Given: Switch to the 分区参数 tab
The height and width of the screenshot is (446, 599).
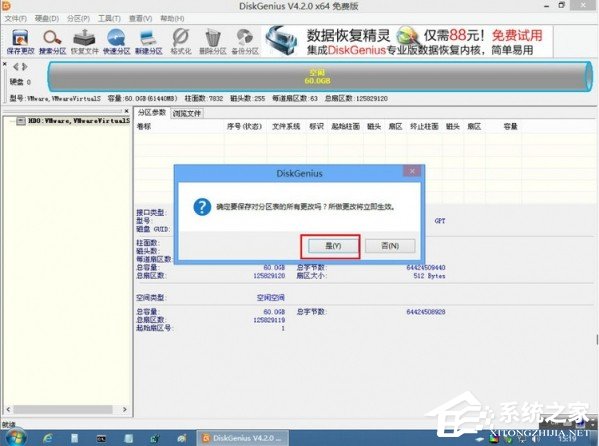Looking at the screenshot, I should click(x=152, y=112).
